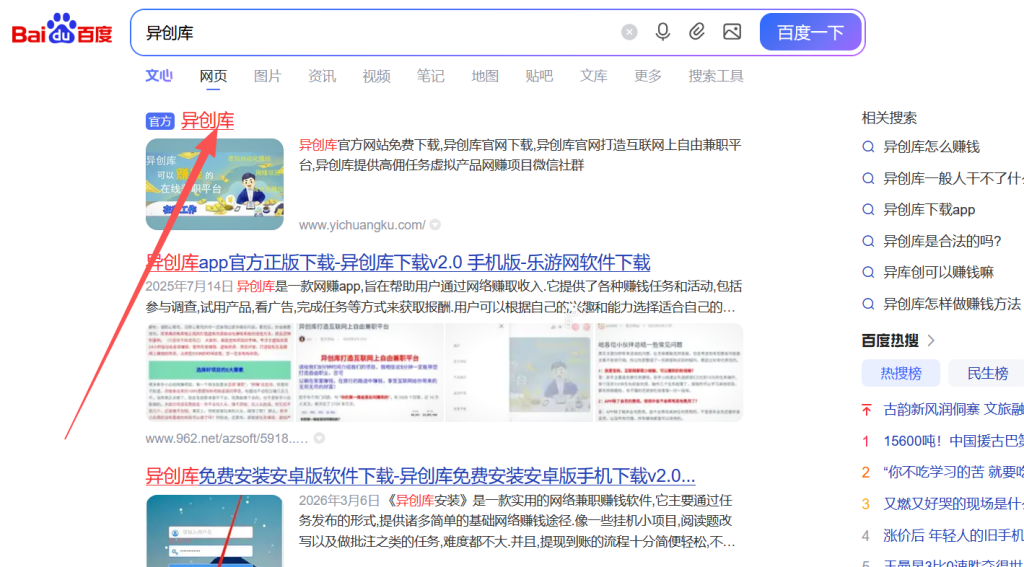Open hot topic 你不吃学习的苦
This screenshot has width=1024, height=567.
coord(953,472)
